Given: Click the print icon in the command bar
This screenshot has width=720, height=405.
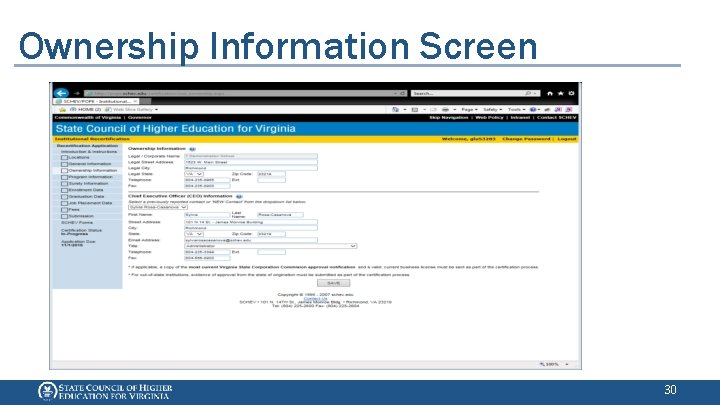Looking at the screenshot, I should click(x=445, y=110).
